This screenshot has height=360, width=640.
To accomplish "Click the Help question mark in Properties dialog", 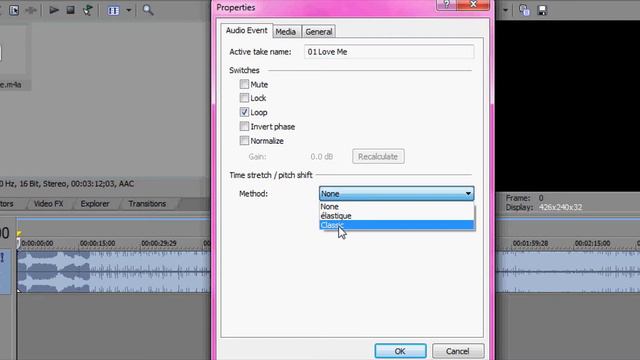I will pyautogui.click(x=447, y=4).
